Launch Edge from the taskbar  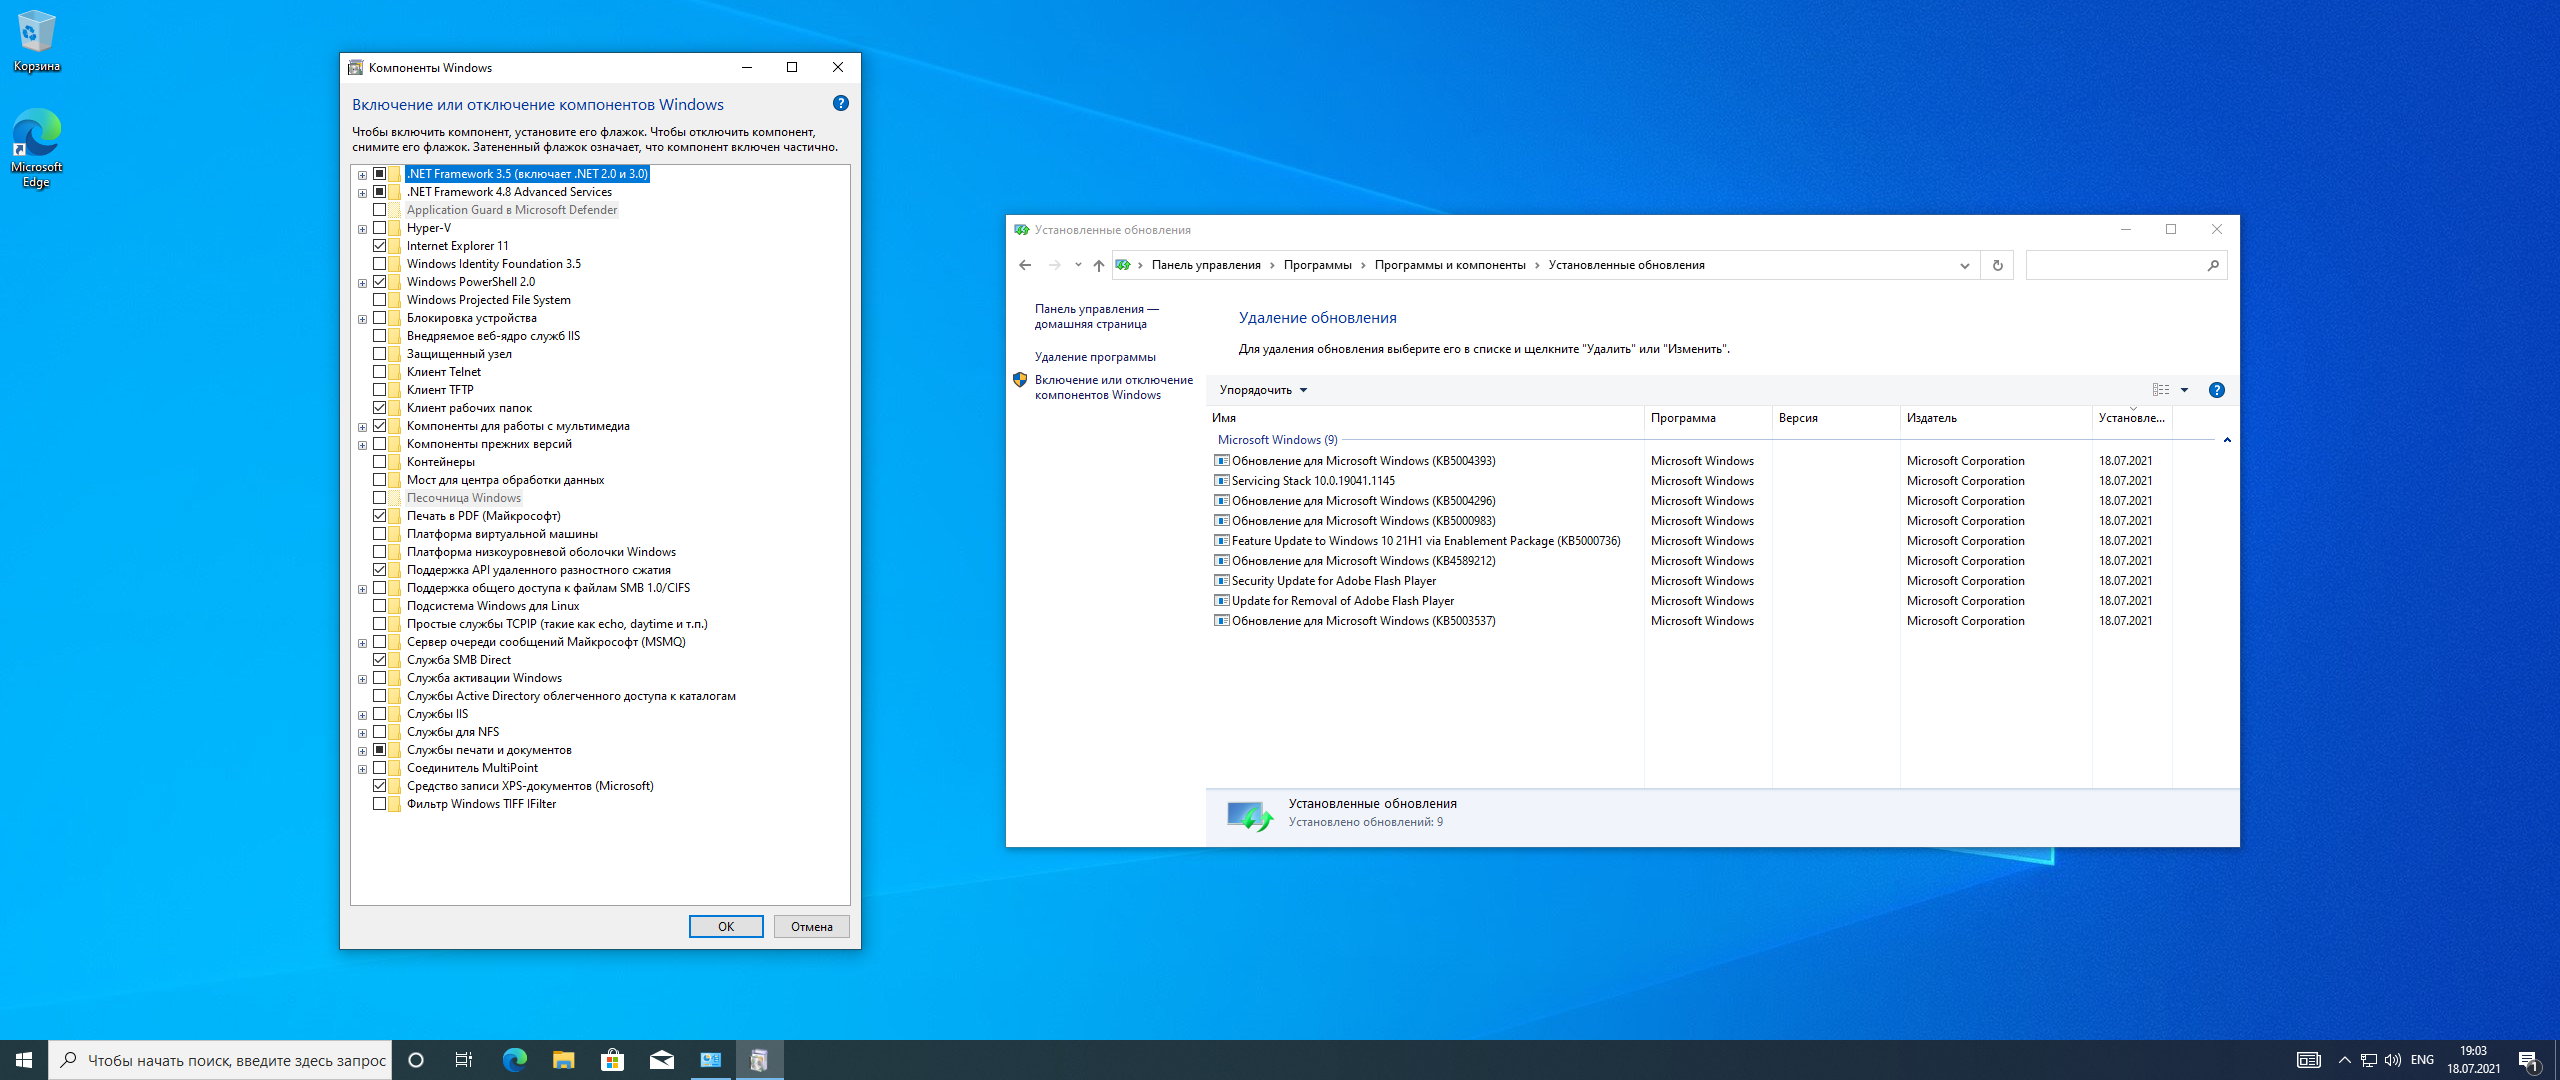[514, 1060]
